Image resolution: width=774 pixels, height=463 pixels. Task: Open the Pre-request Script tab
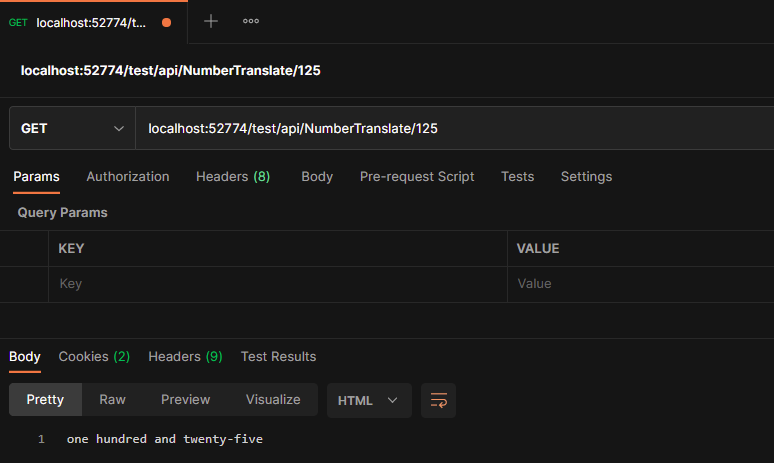point(417,176)
